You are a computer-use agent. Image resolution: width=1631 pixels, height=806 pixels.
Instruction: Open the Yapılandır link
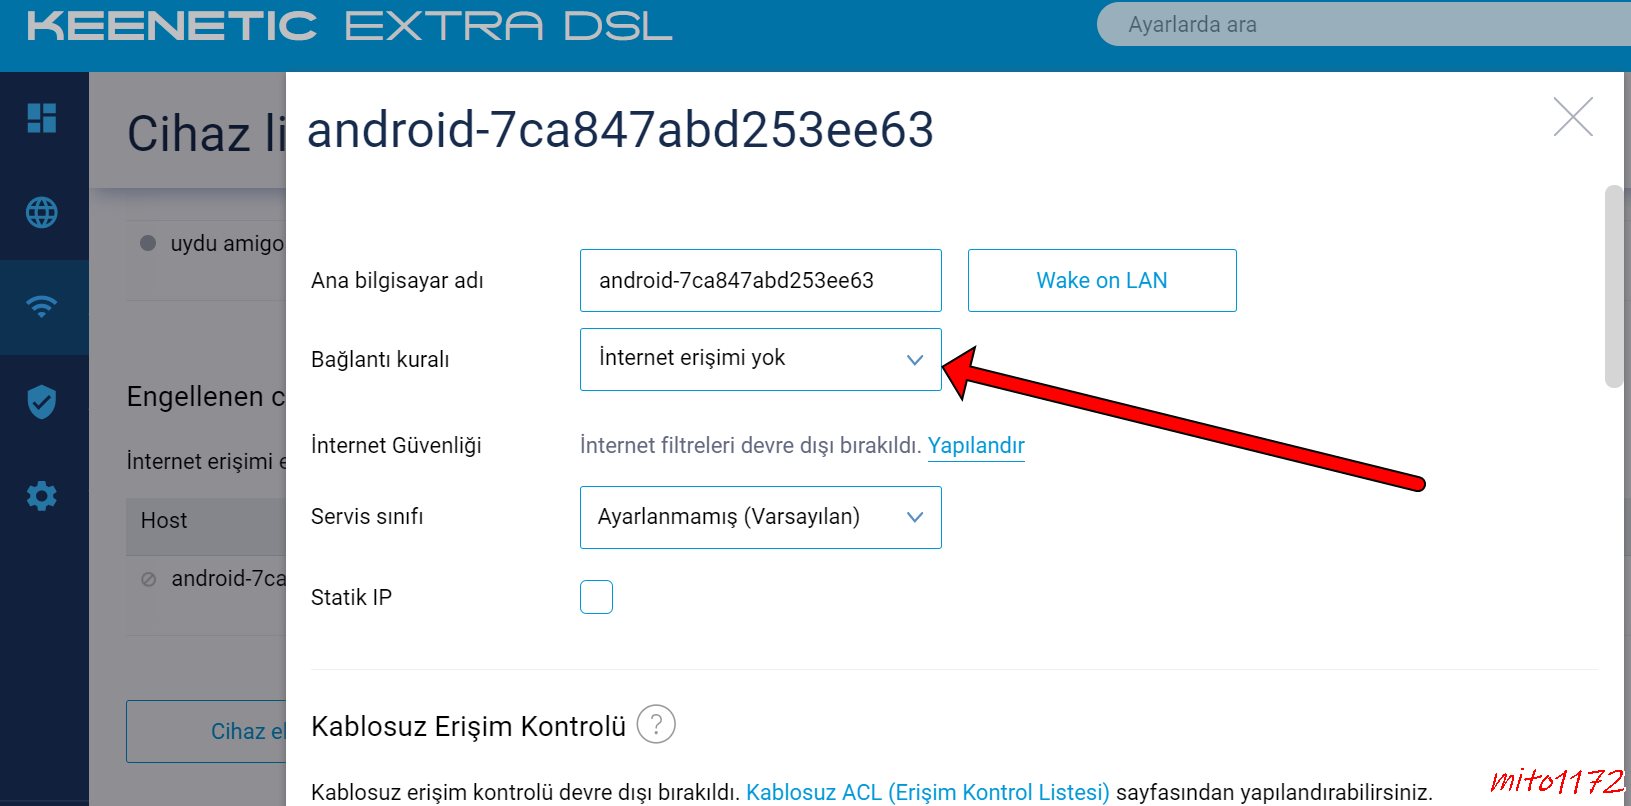[976, 445]
